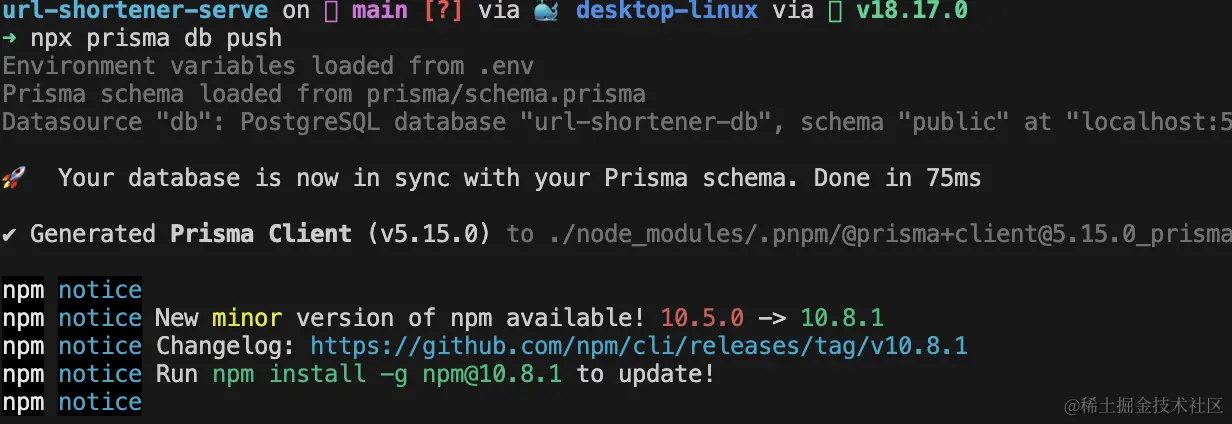Screen dimensions: 1232x424
Task: Click the yellow word minor
Action: [246, 318]
